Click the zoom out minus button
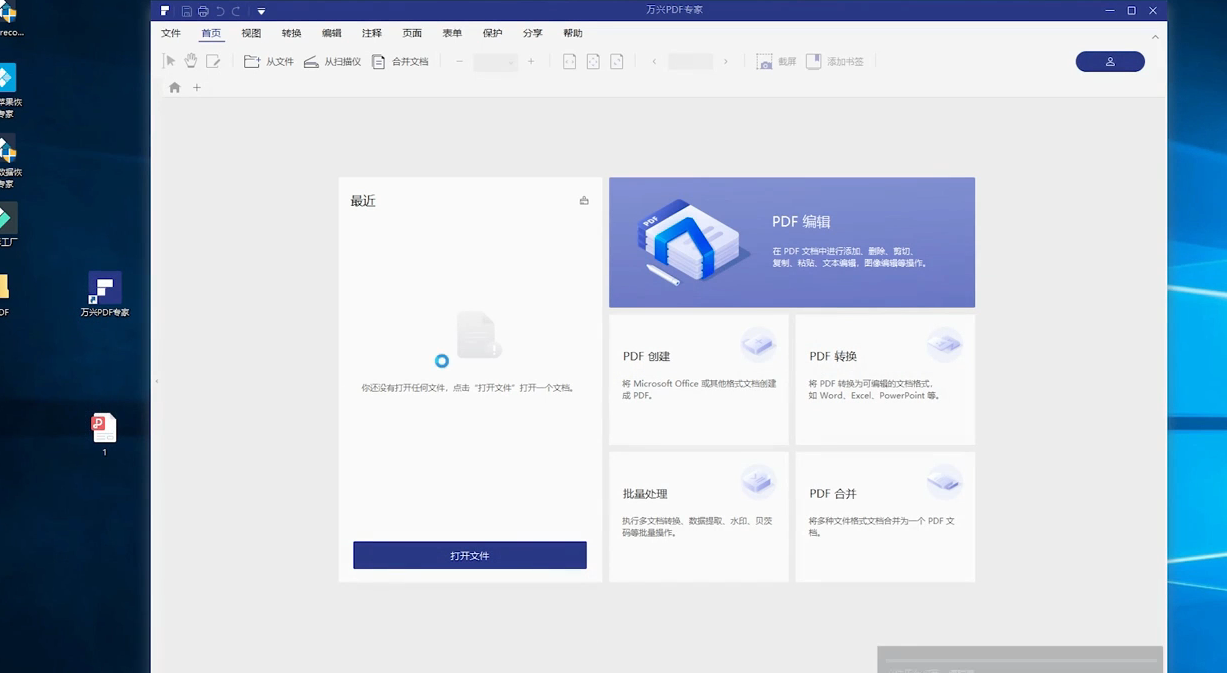Viewport: 1227px width, 673px height. pyautogui.click(x=459, y=61)
